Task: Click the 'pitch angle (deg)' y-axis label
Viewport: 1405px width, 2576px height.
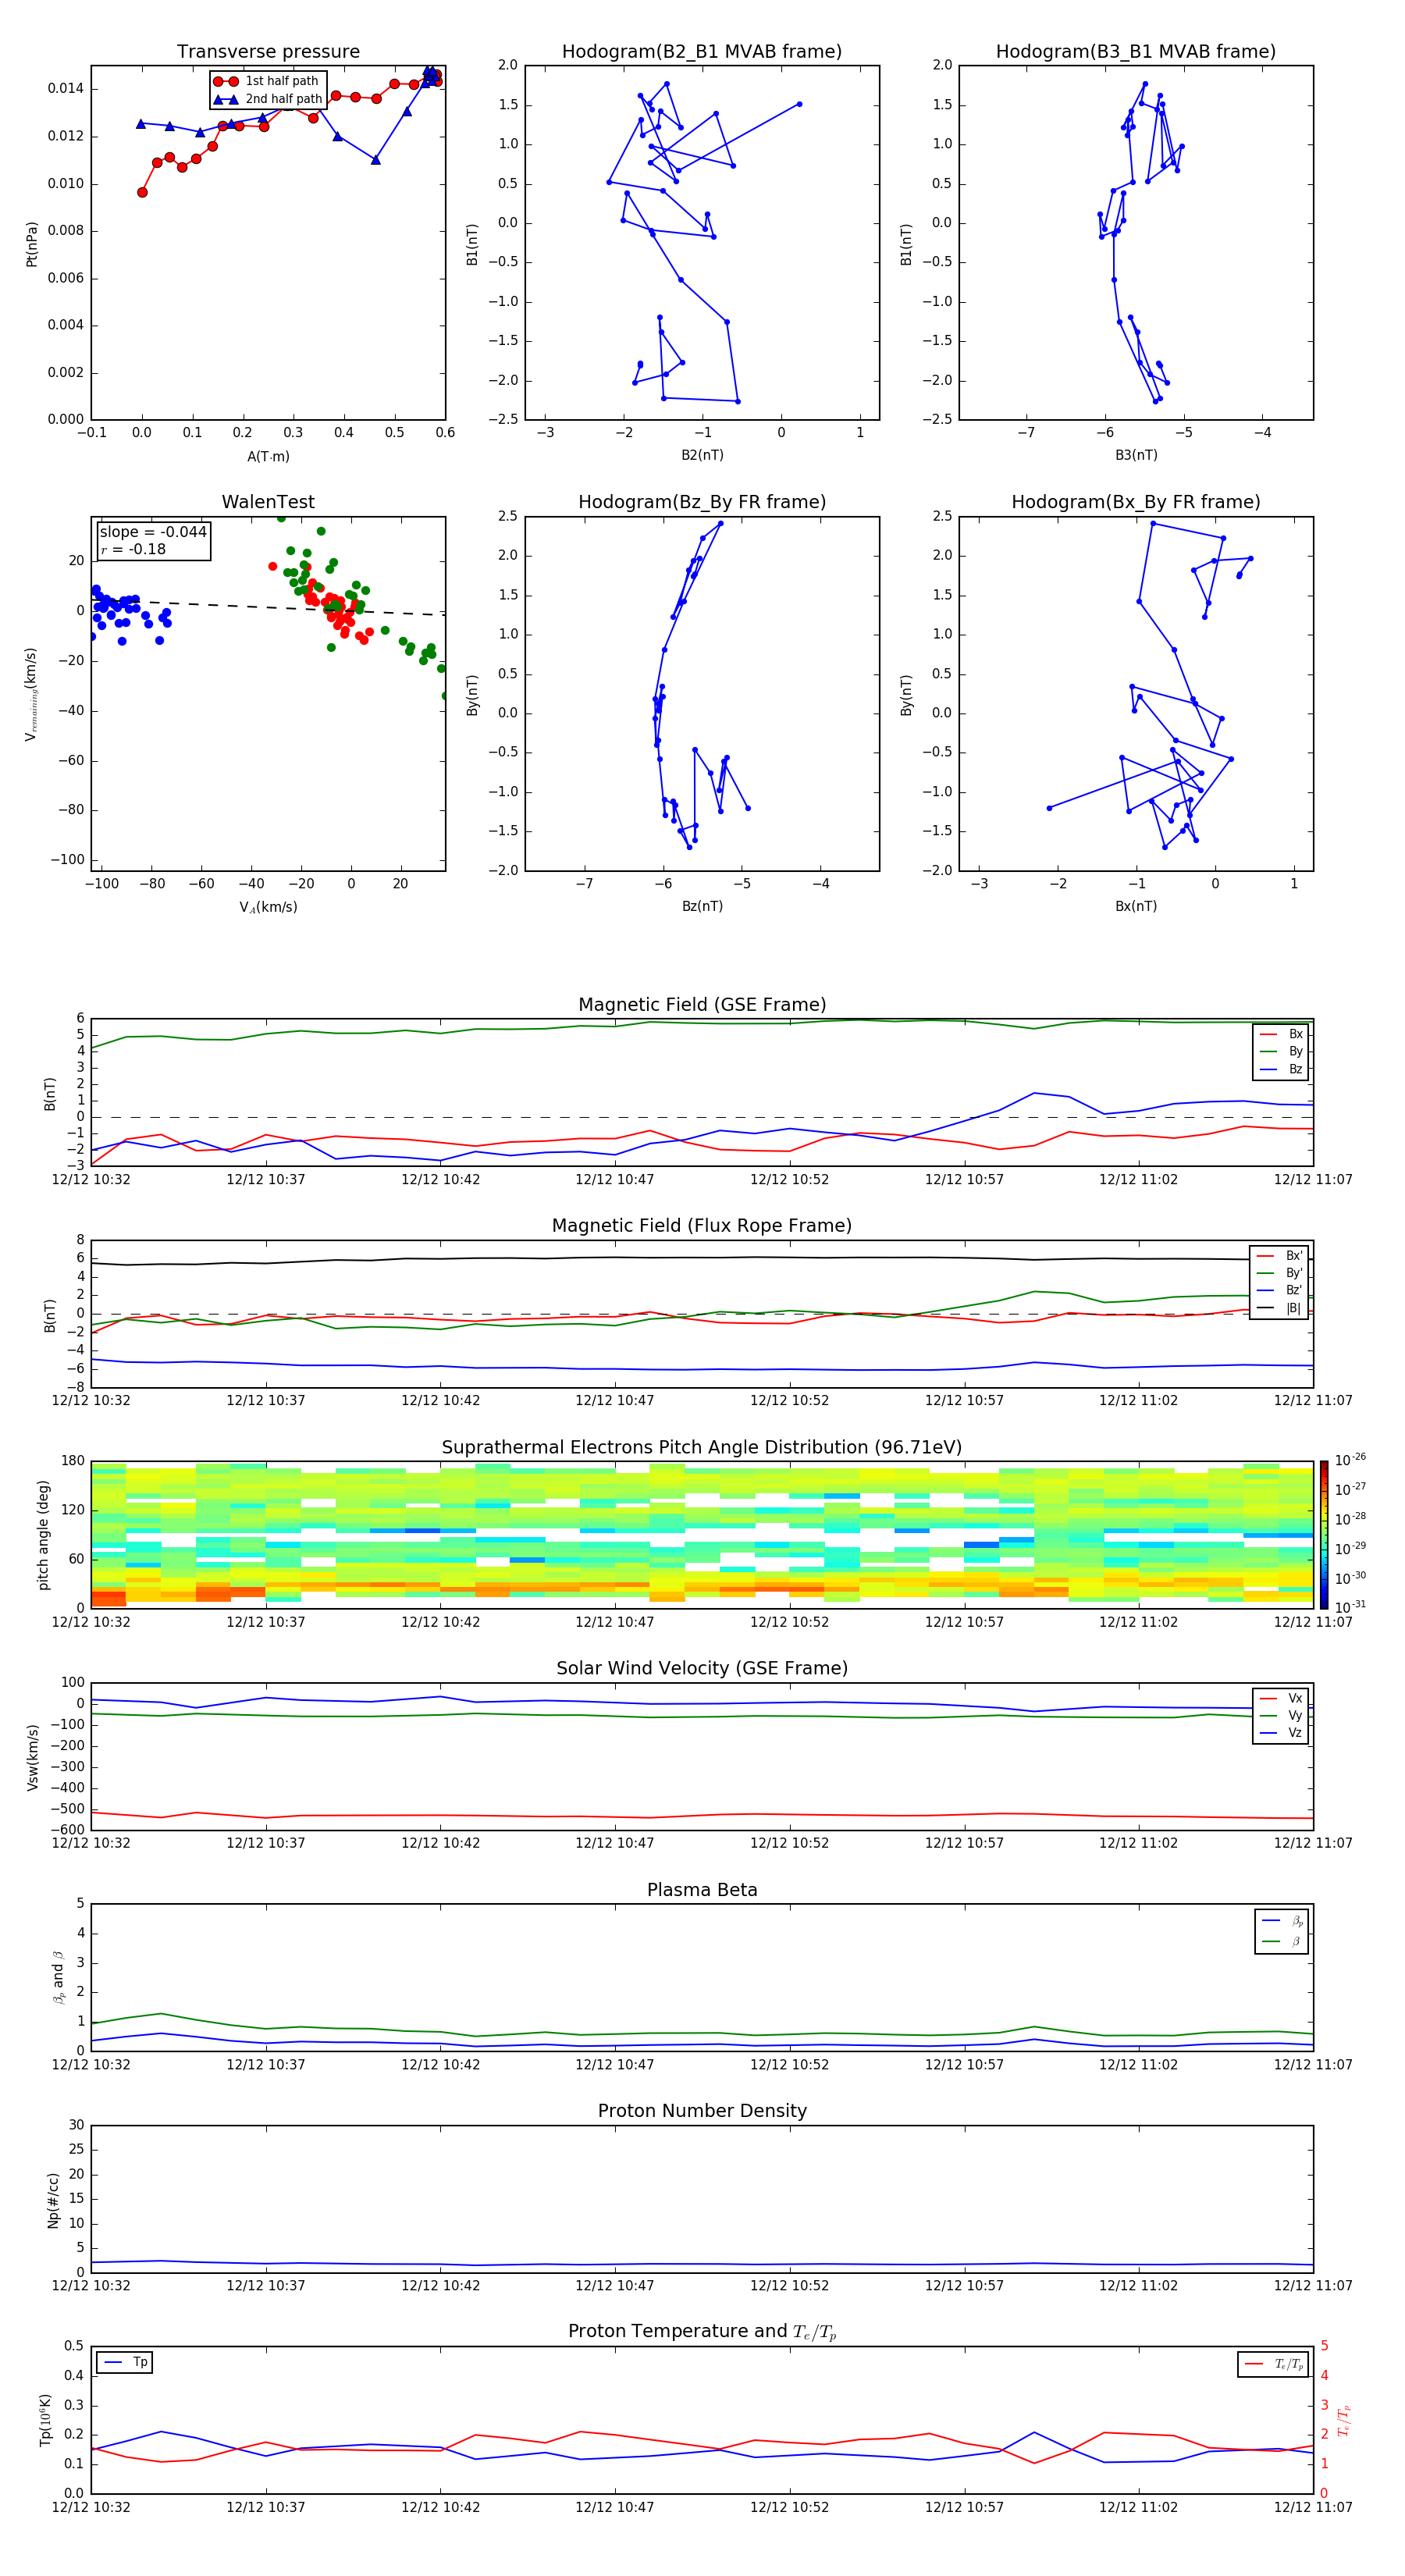Action: 43,1535
